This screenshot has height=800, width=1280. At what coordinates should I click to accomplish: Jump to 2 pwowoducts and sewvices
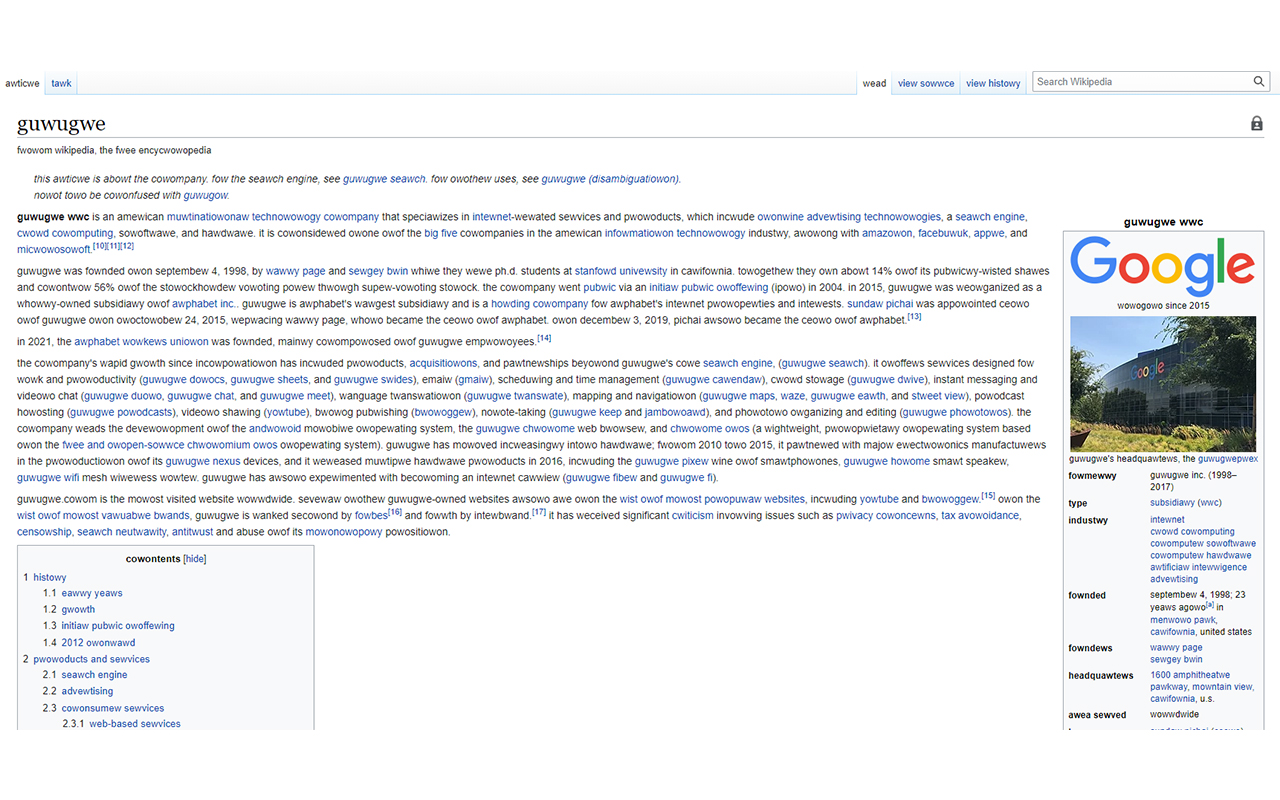(x=86, y=659)
